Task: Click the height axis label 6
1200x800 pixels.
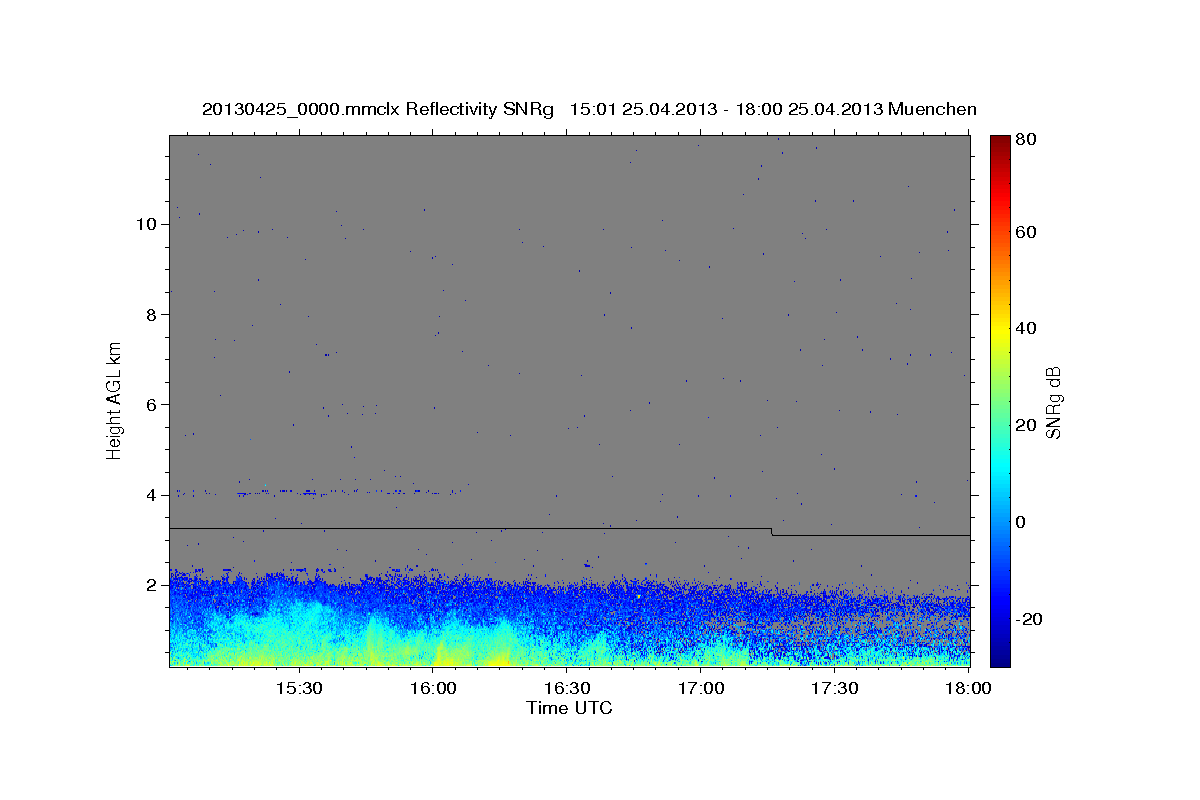Action: pos(152,404)
